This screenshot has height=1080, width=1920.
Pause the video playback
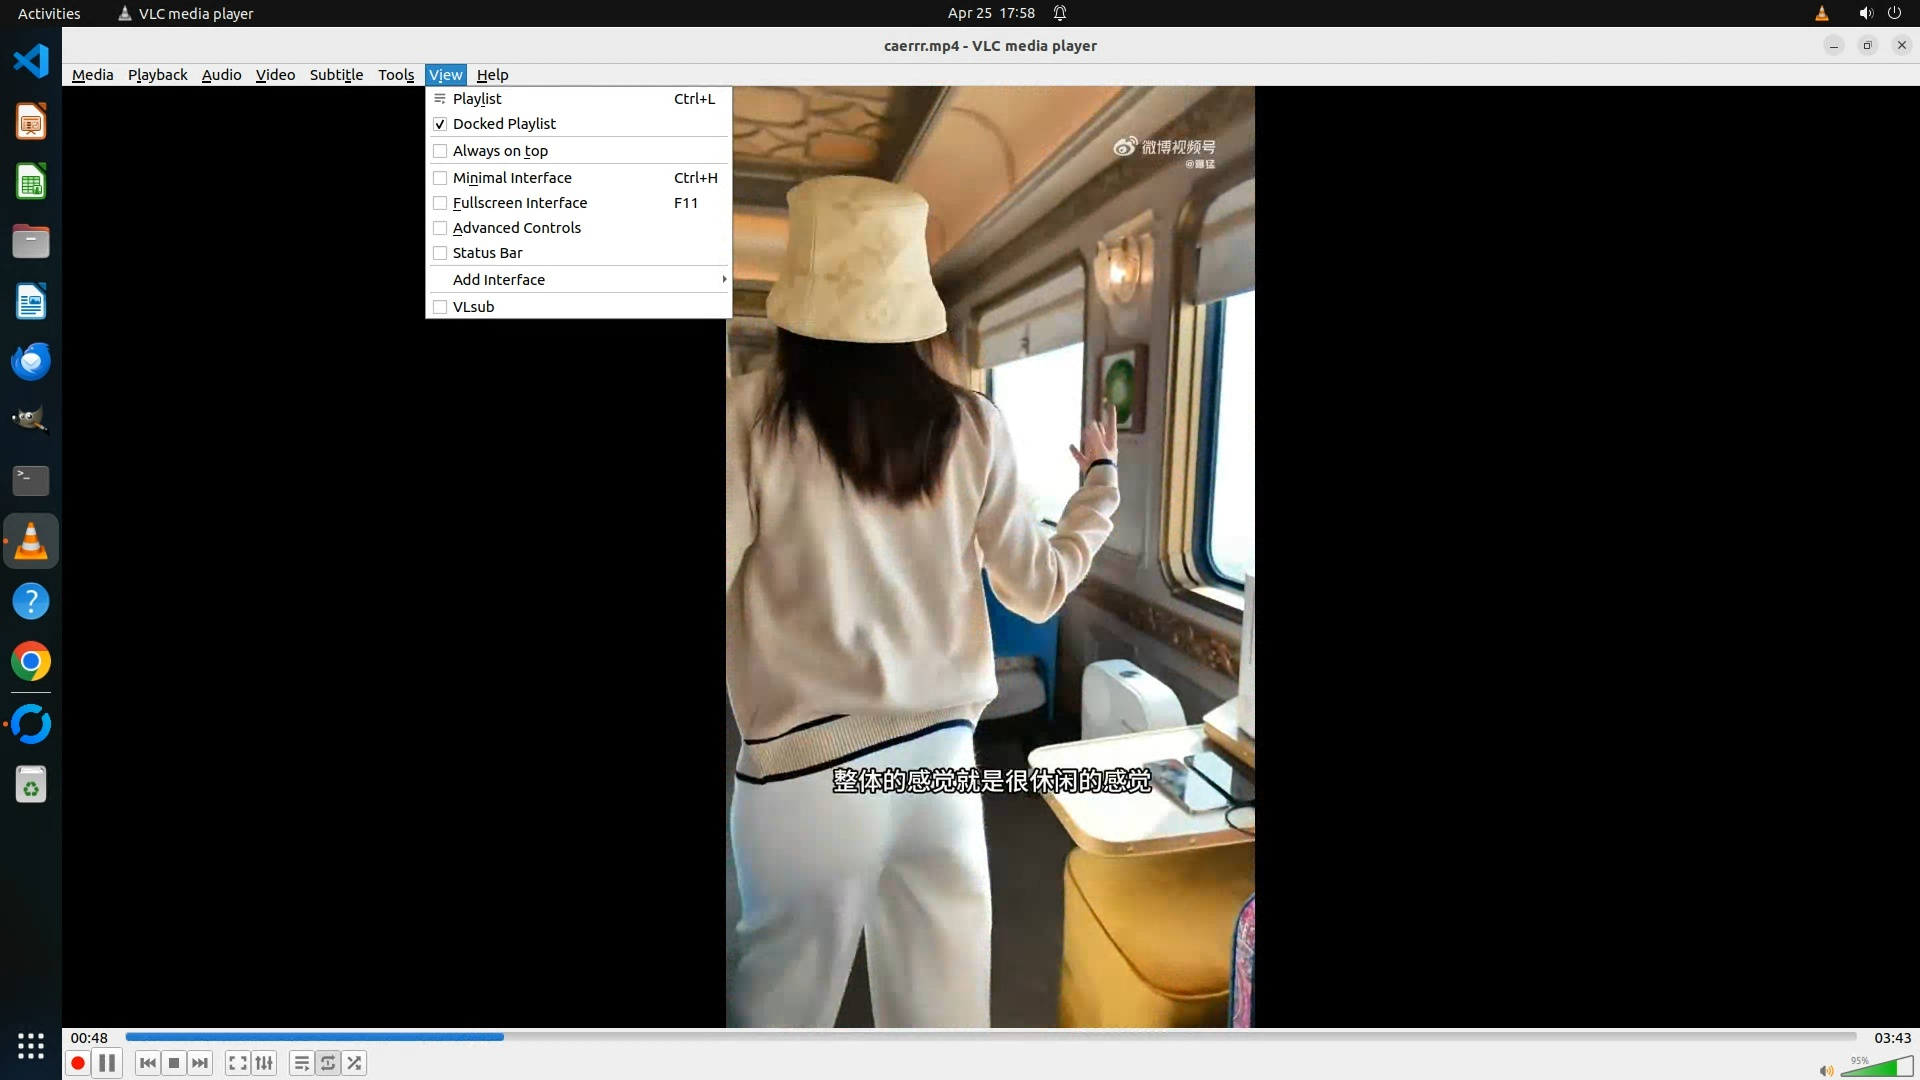pos(107,1063)
